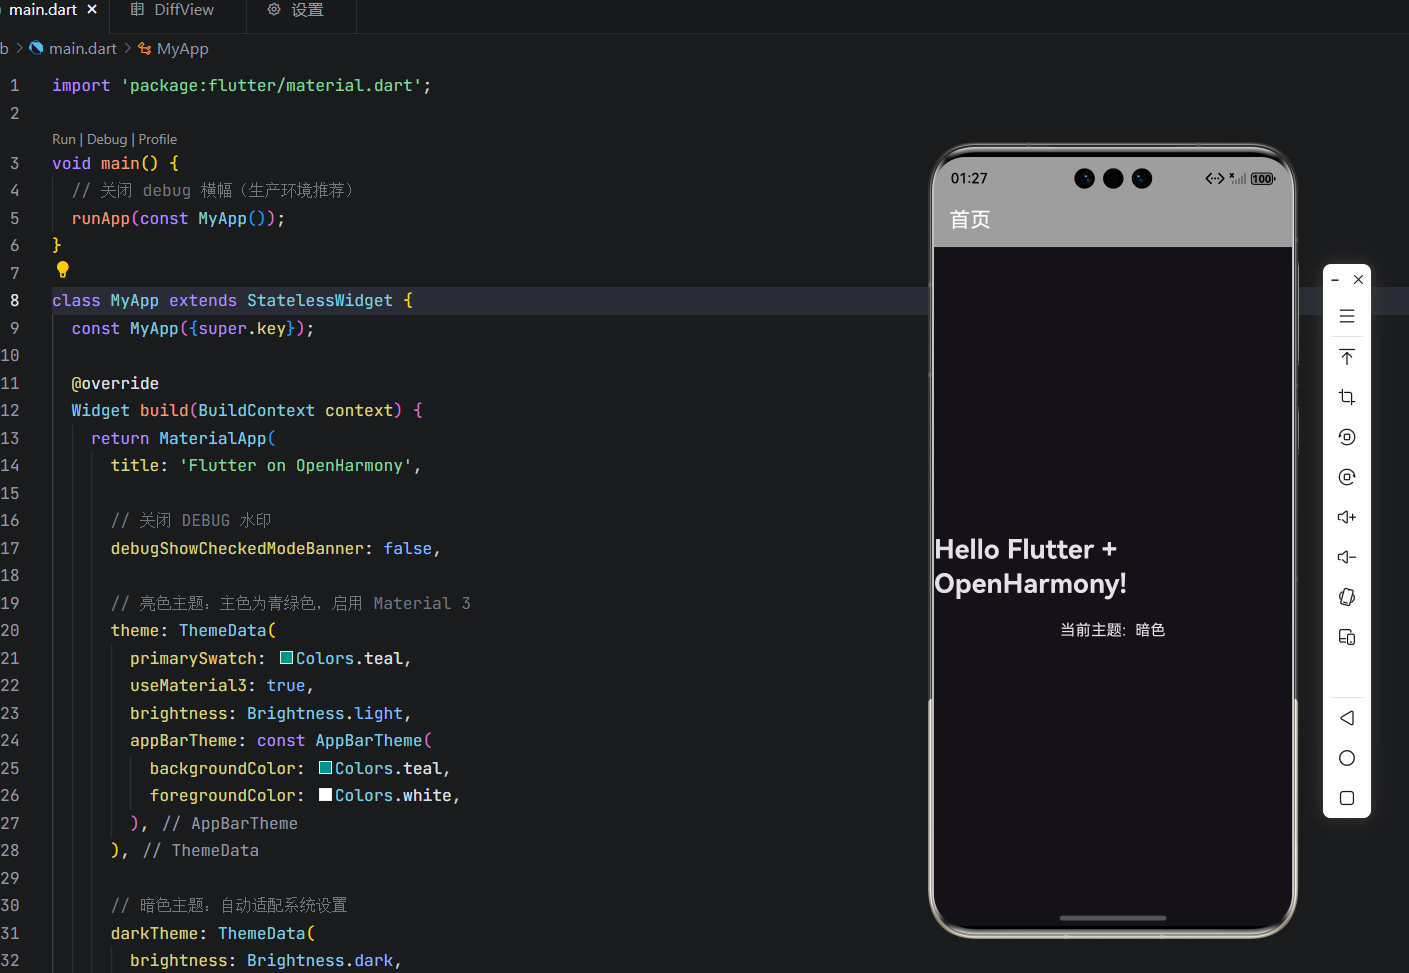Click the DiffView tab icon
This screenshot has height=973, width=1409.
(x=137, y=9)
